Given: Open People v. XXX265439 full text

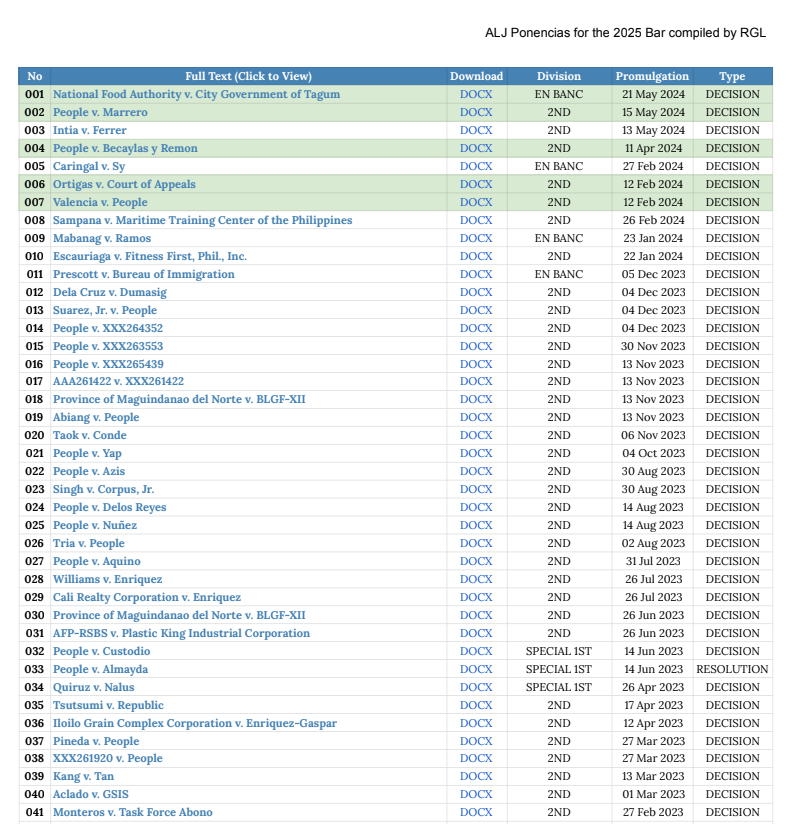Looking at the screenshot, I should pos(108,364).
